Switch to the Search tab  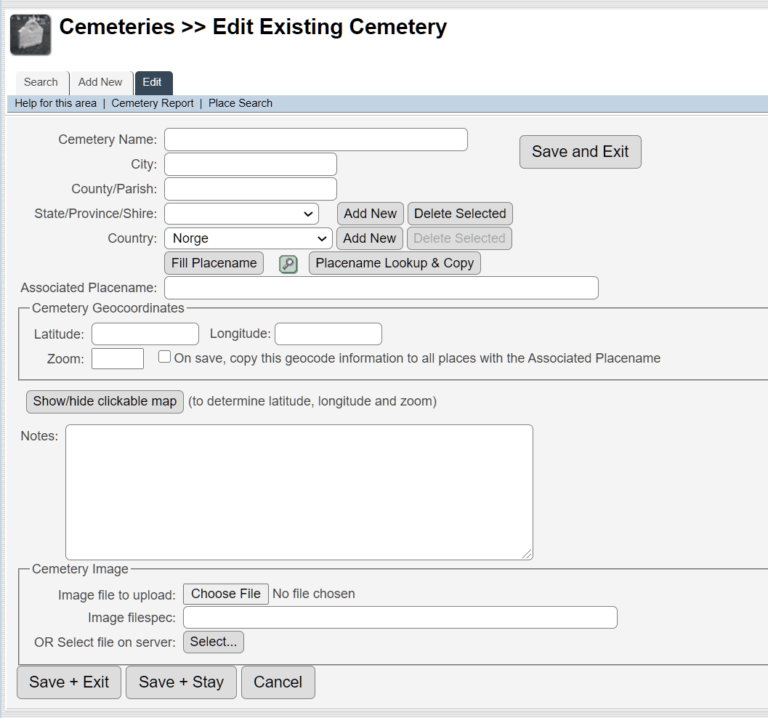tap(41, 82)
